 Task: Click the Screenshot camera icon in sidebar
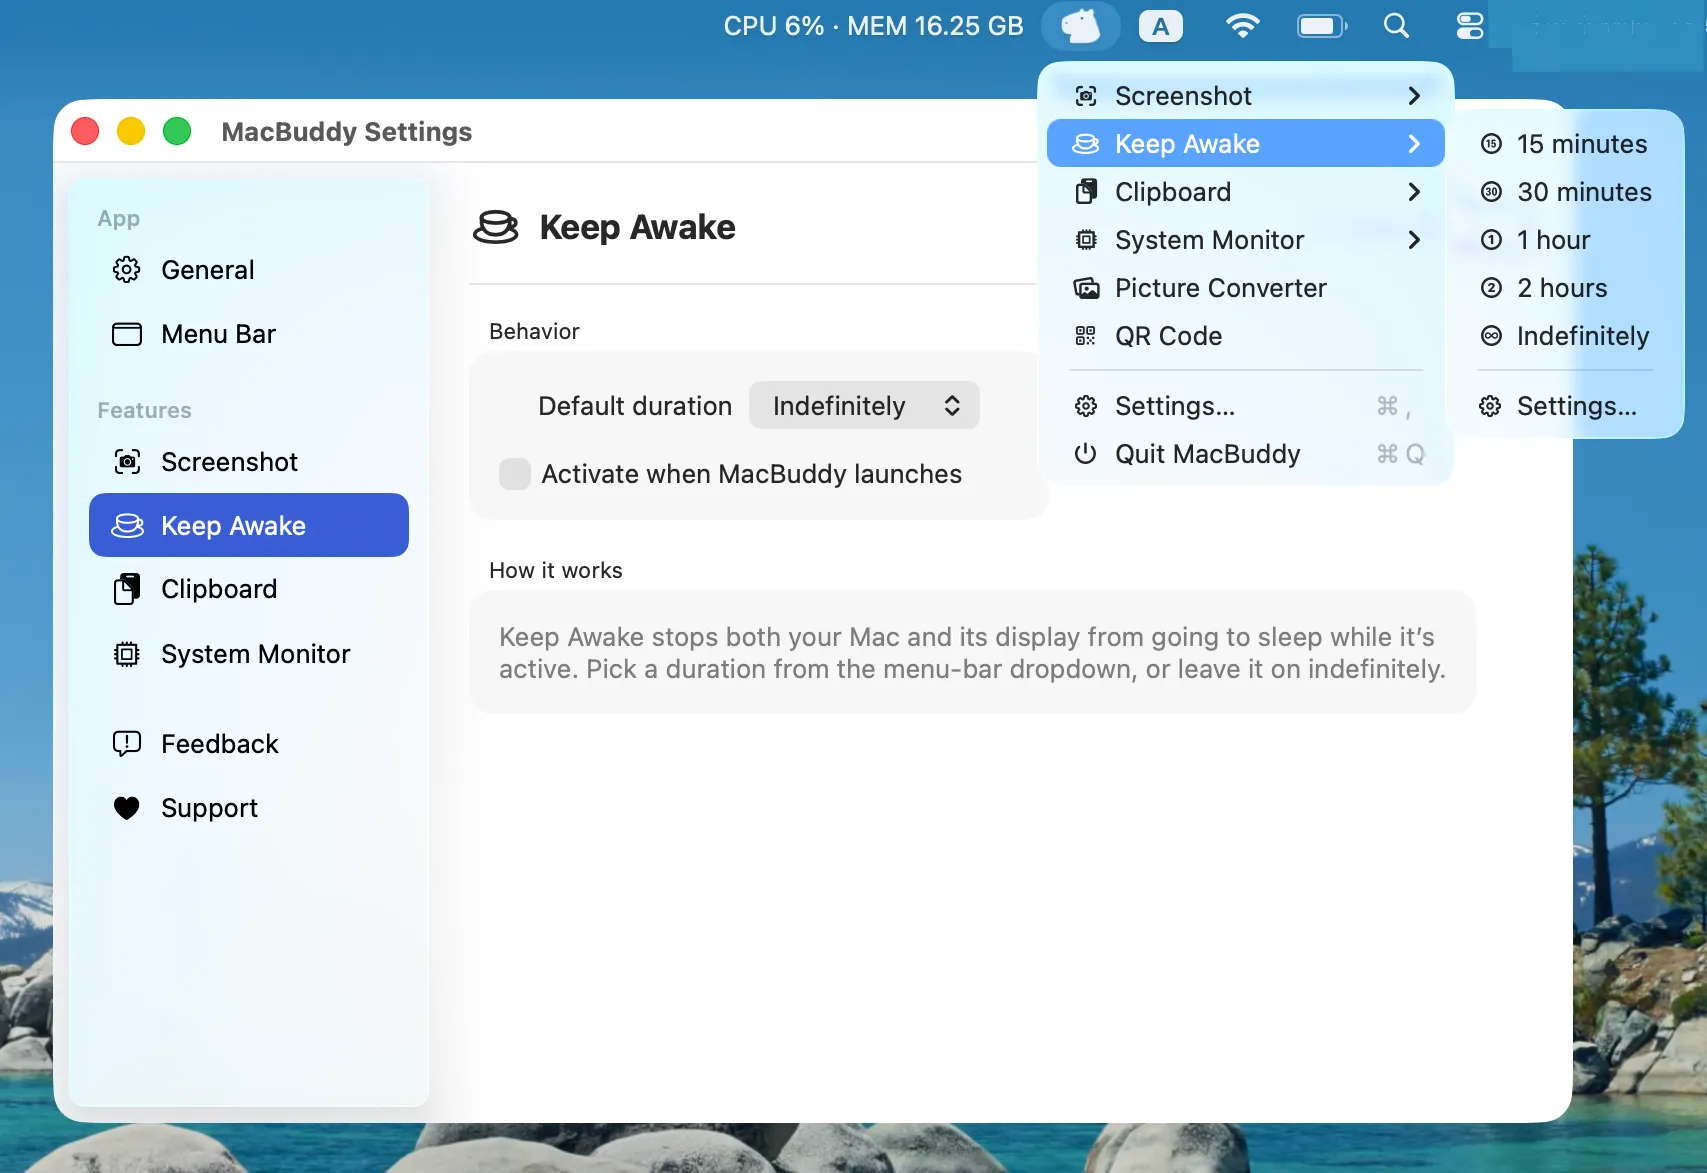click(x=127, y=462)
